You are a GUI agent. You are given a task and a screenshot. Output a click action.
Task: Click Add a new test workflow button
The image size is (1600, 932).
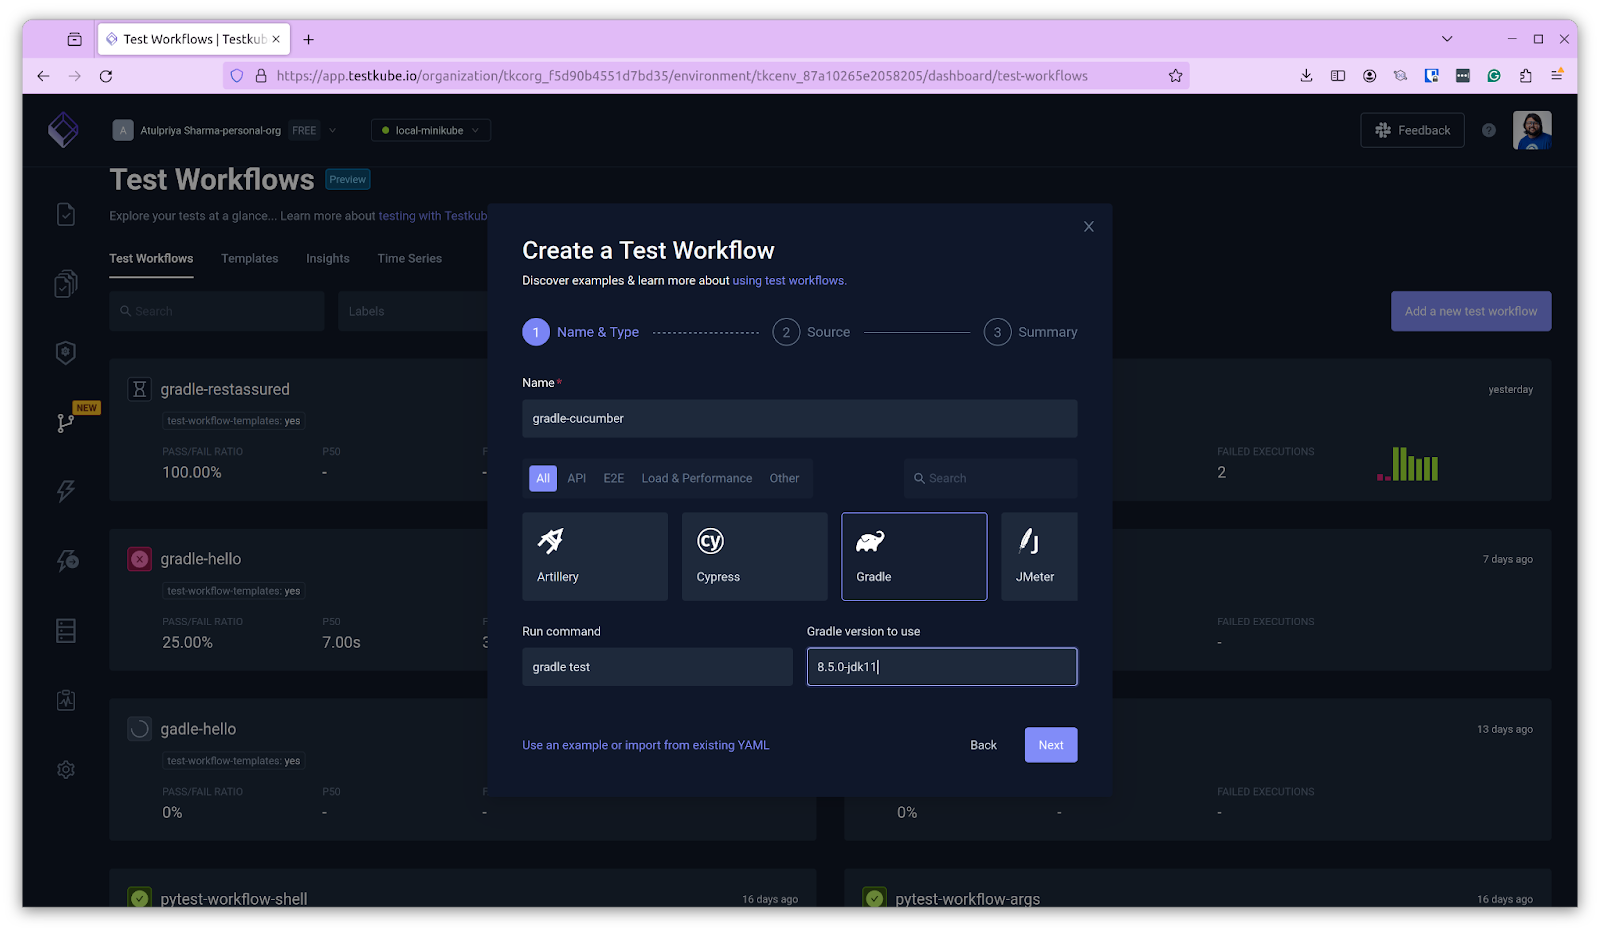point(1471,311)
